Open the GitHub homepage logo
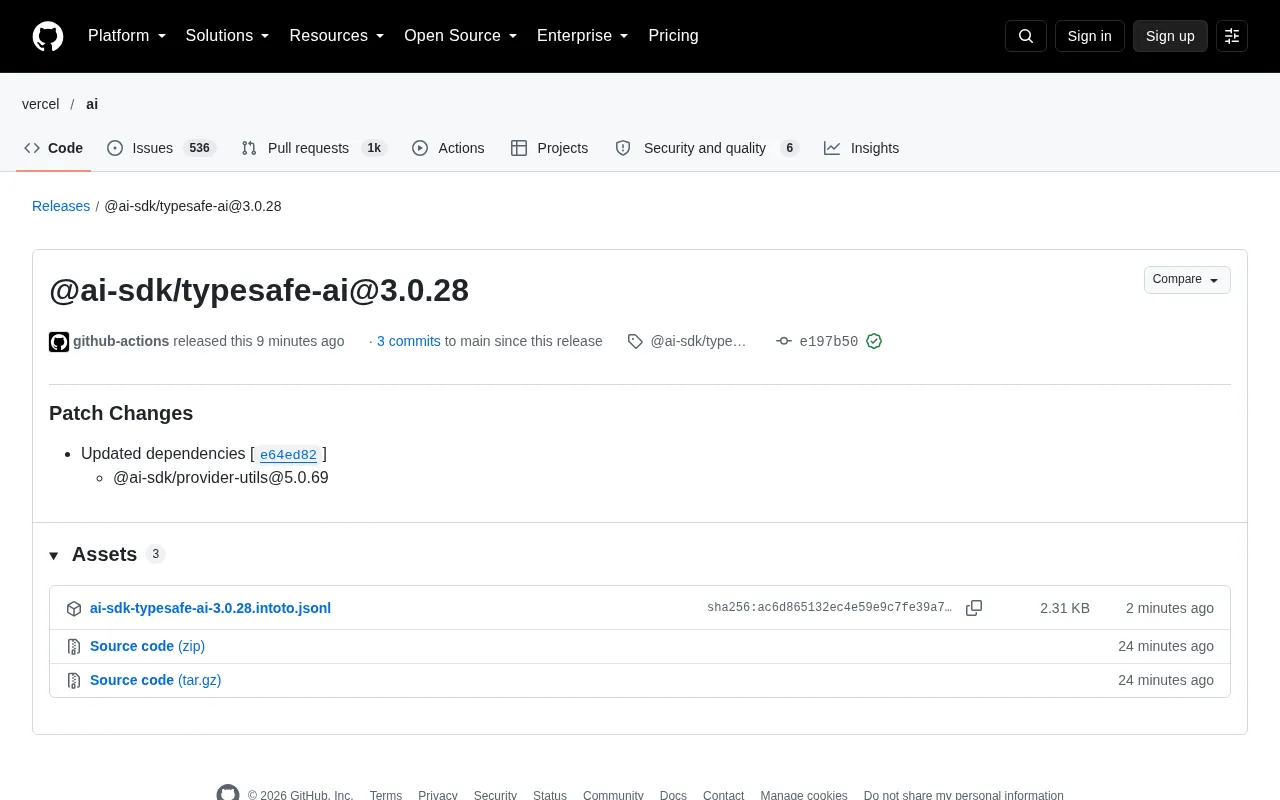The image size is (1280, 800). pos(48,36)
